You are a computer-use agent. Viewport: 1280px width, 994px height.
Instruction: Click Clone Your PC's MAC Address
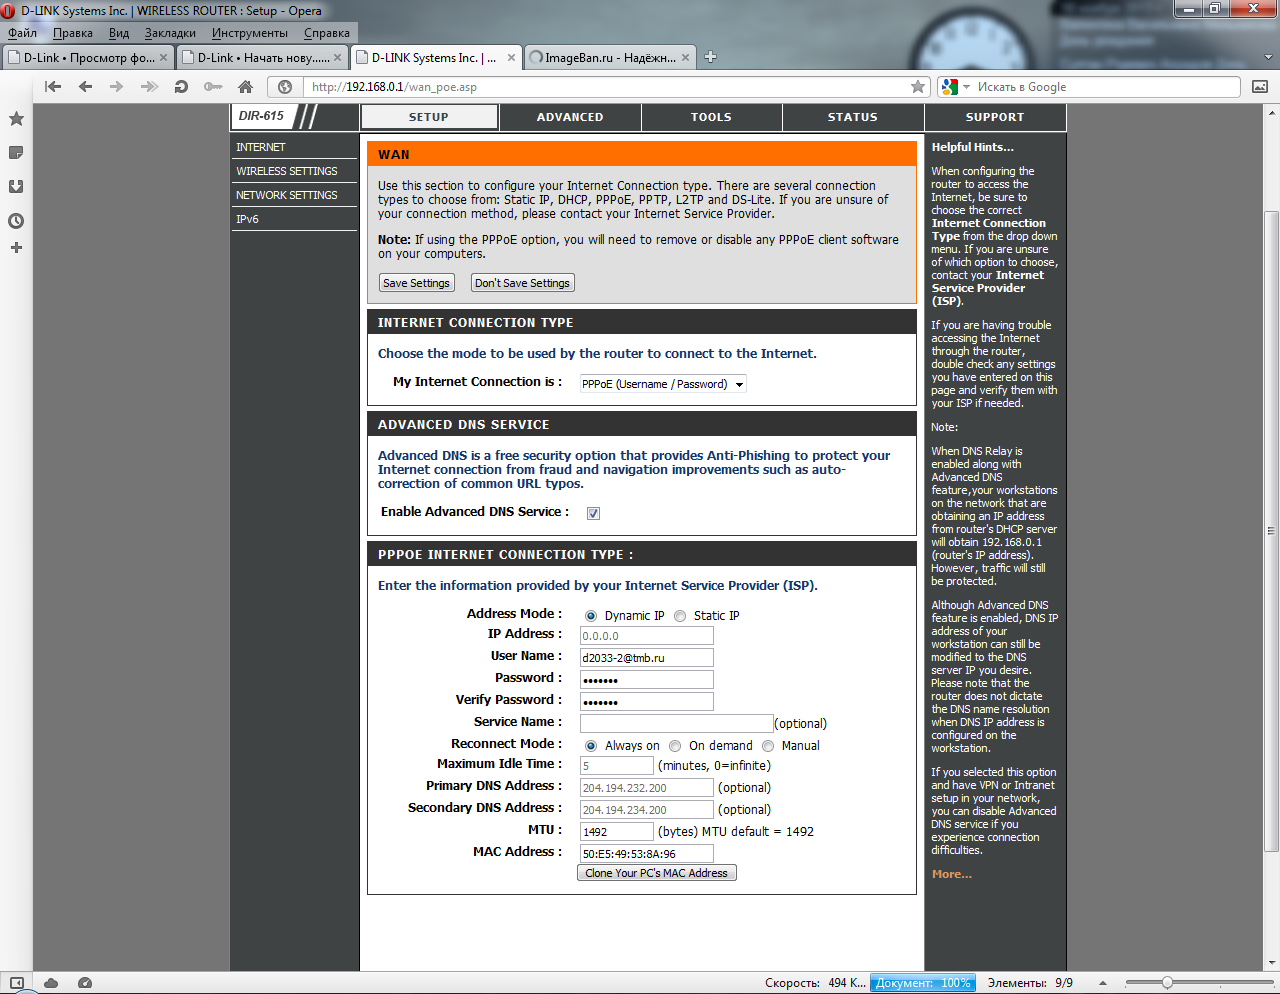click(657, 873)
